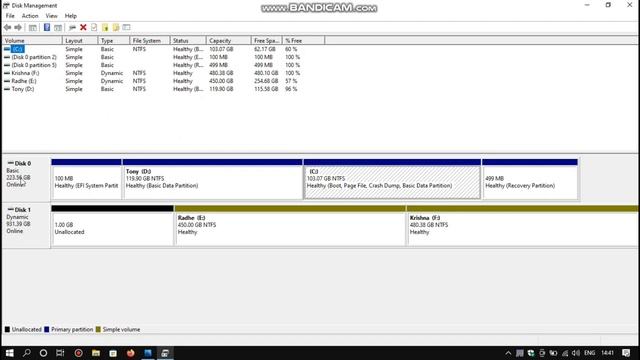640x360 pixels.
Task: Click the 480.38 GB capacity cell
Action: coord(221,73)
